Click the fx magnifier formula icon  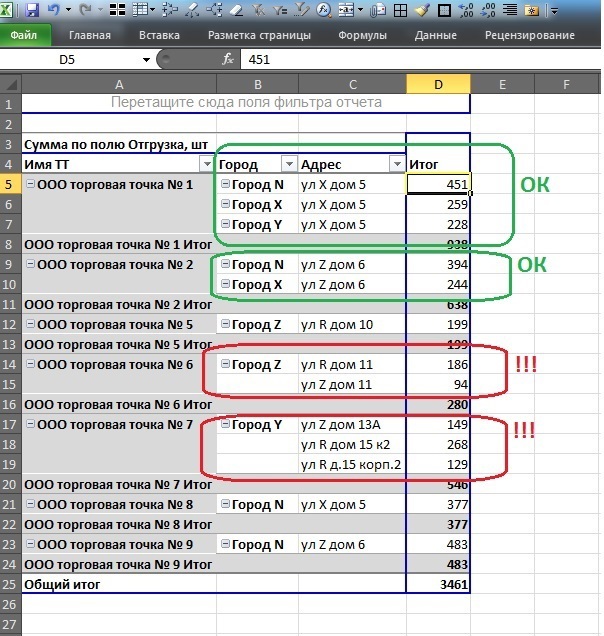click(x=323, y=9)
